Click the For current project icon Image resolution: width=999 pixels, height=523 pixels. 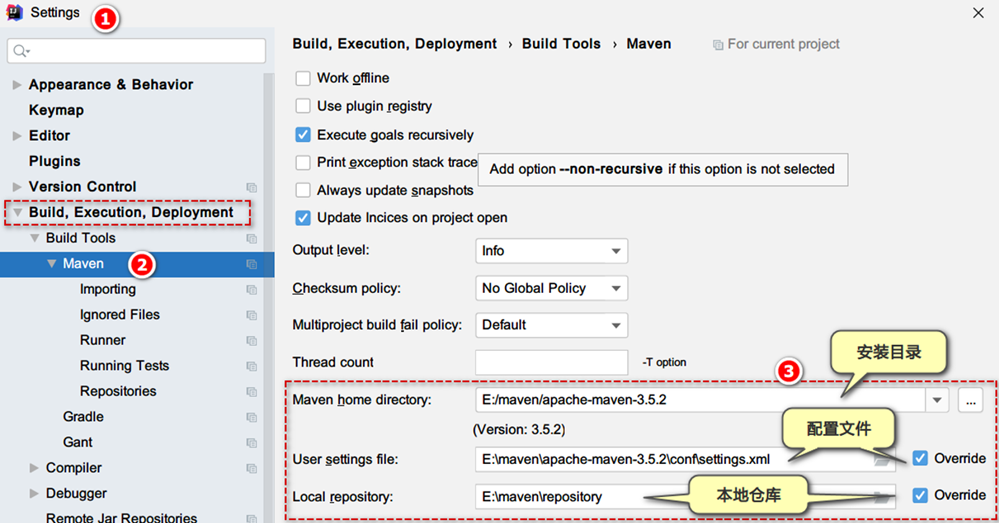tap(718, 45)
